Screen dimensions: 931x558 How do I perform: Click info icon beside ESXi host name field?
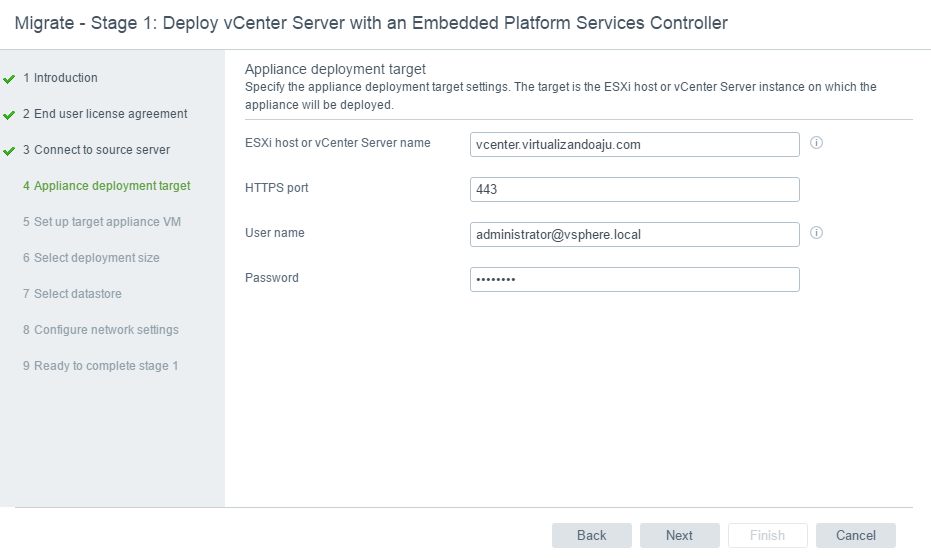click(816, 143)
